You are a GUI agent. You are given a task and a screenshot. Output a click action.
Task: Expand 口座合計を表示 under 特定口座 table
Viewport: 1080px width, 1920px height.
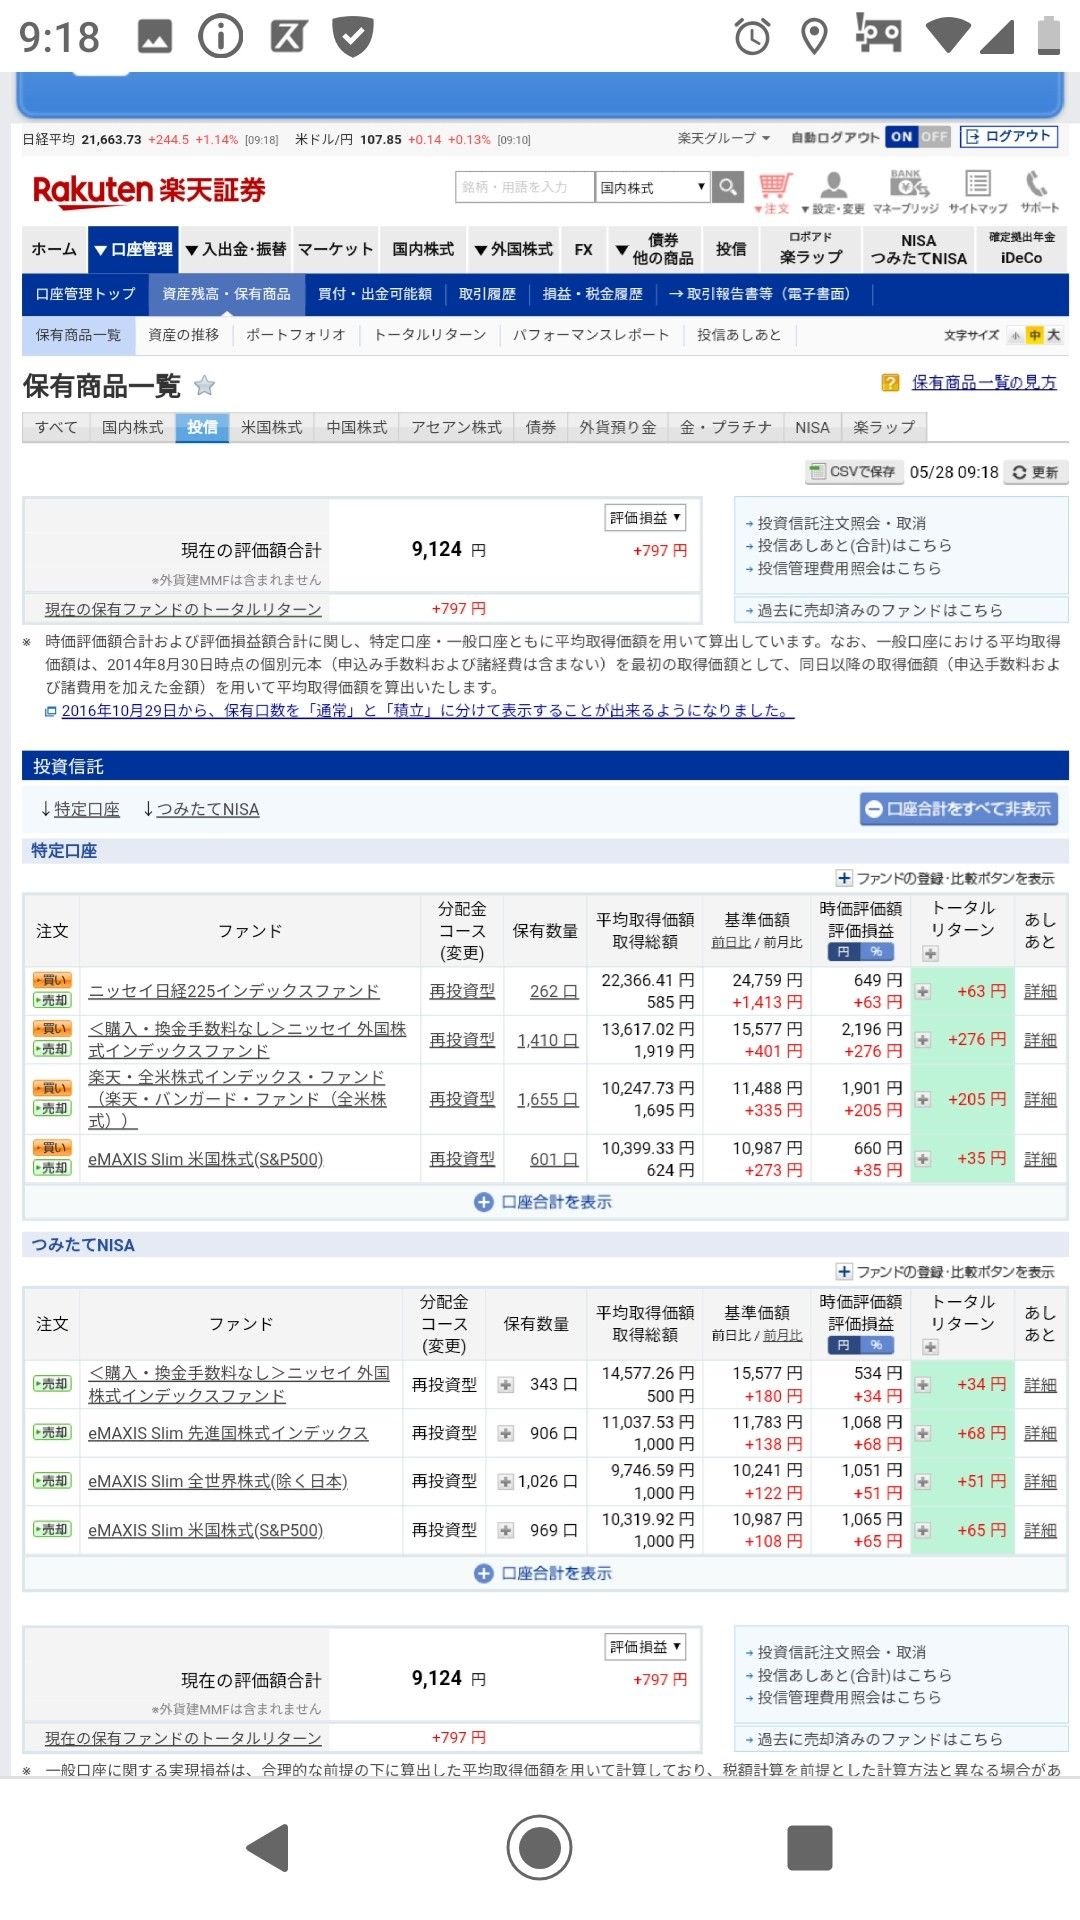[543, 1201]
